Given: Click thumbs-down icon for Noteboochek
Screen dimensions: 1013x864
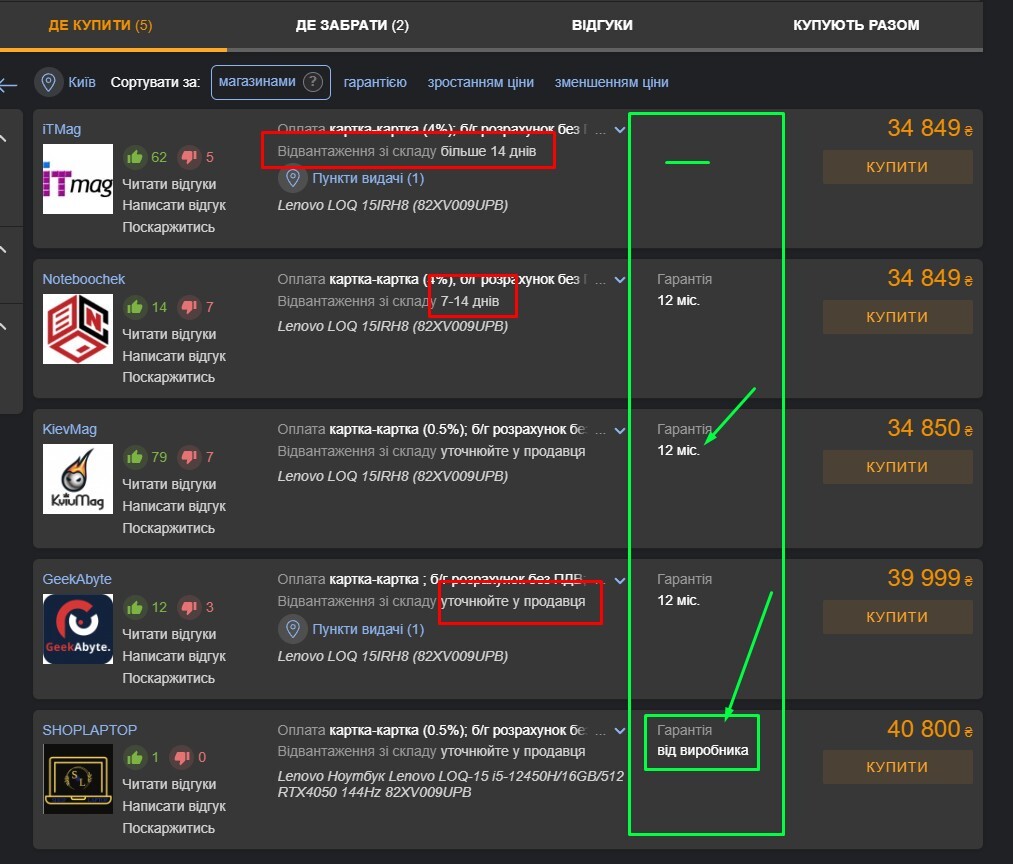Looking at the screenshot, I should (189, 307).
